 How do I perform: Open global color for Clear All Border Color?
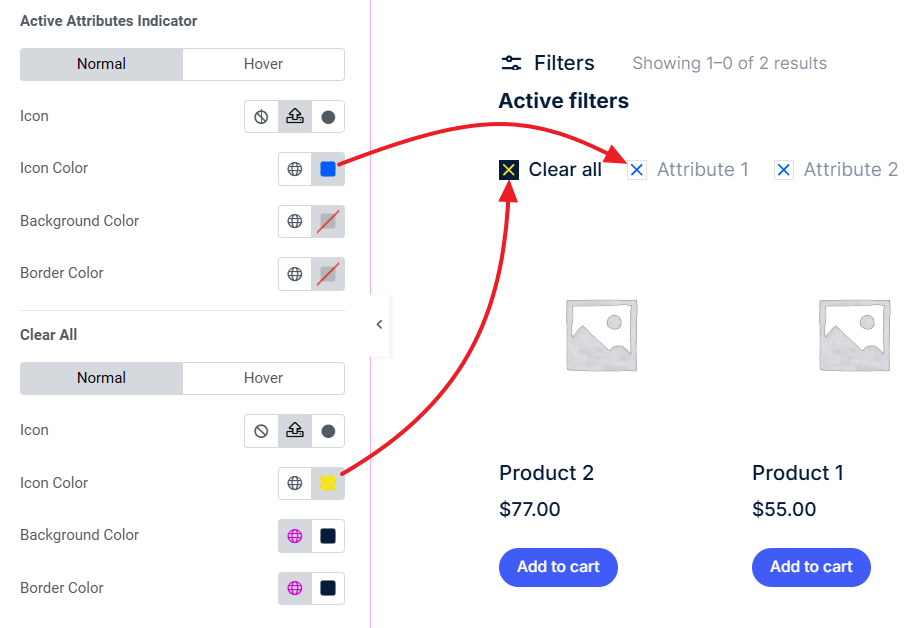[295, 588]
